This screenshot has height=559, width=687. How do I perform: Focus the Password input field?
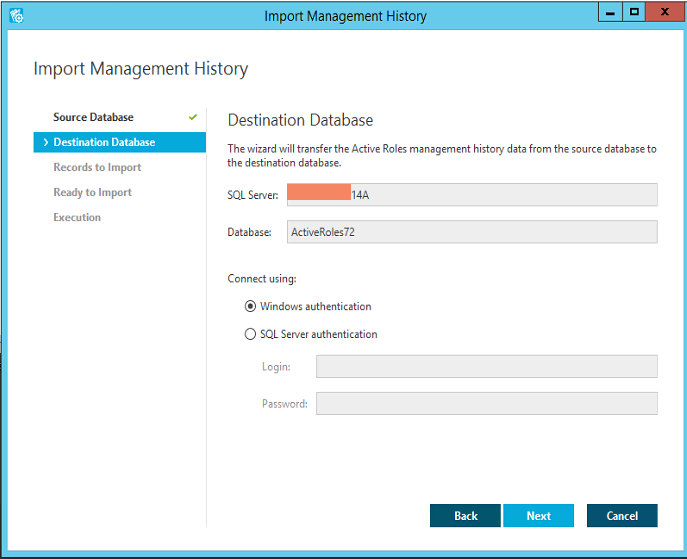point(487,403)
